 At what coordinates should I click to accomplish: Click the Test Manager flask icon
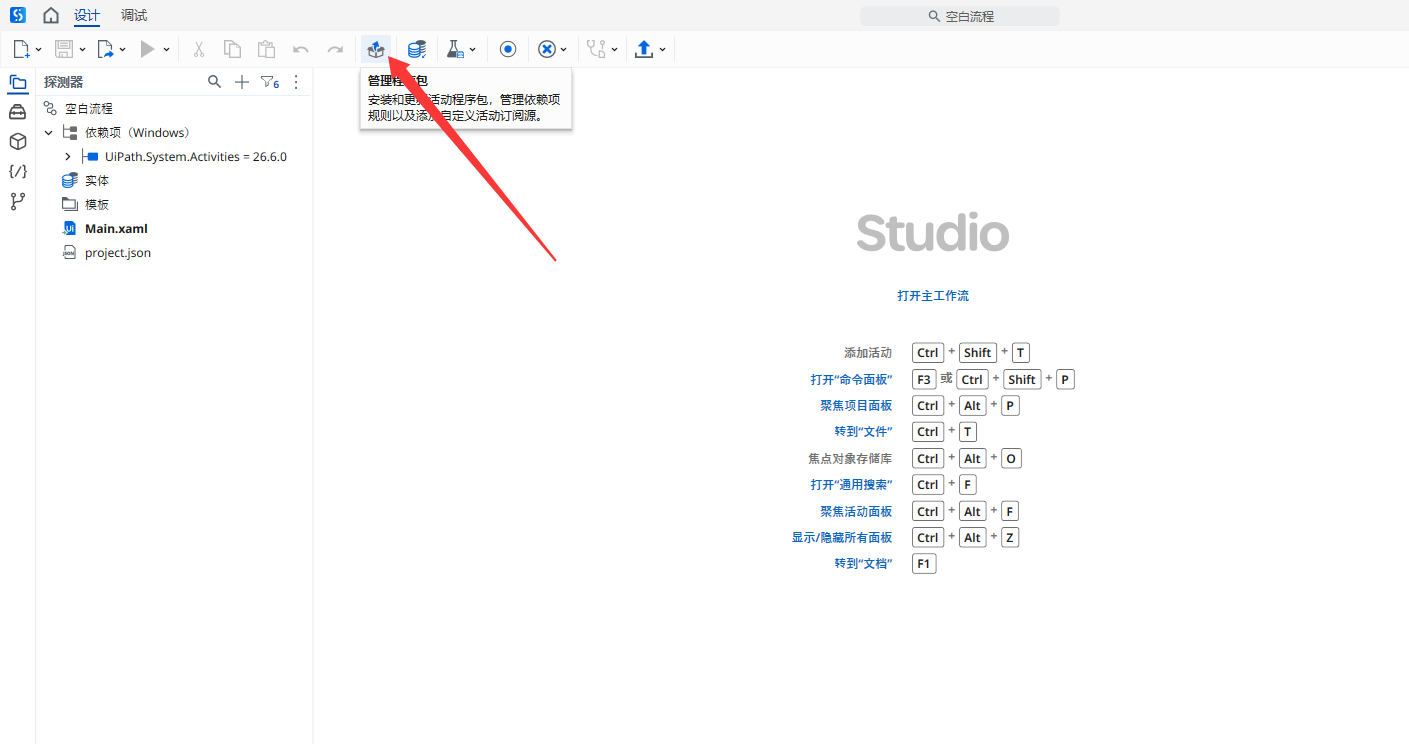pyautogui.click(x=455, y=49)
